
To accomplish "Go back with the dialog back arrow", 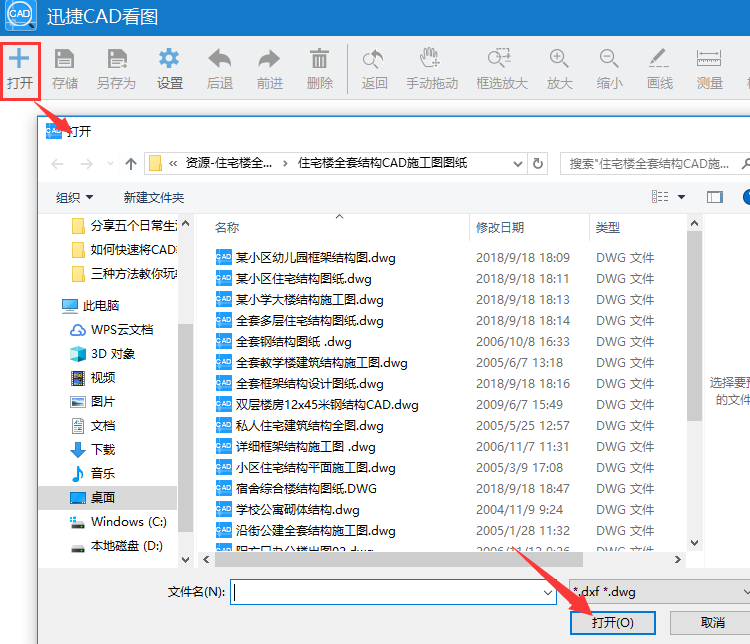I will 57,164.
